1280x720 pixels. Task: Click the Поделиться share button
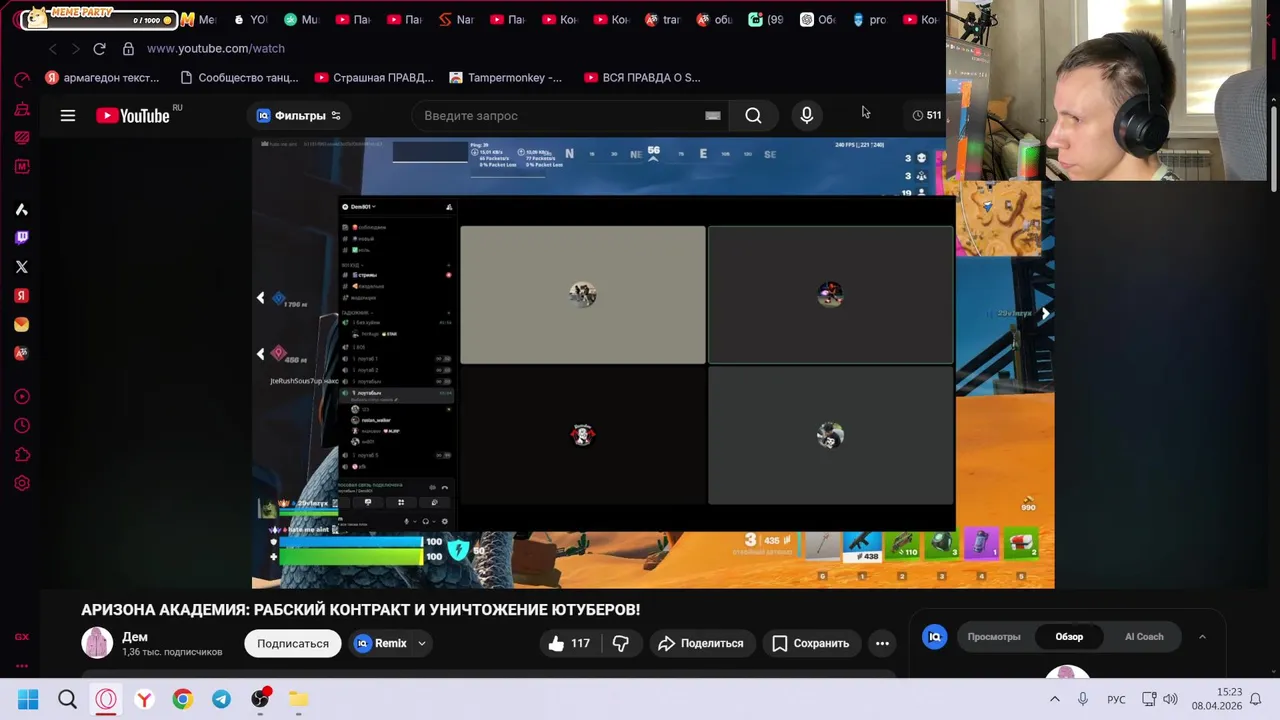[701, 643]
